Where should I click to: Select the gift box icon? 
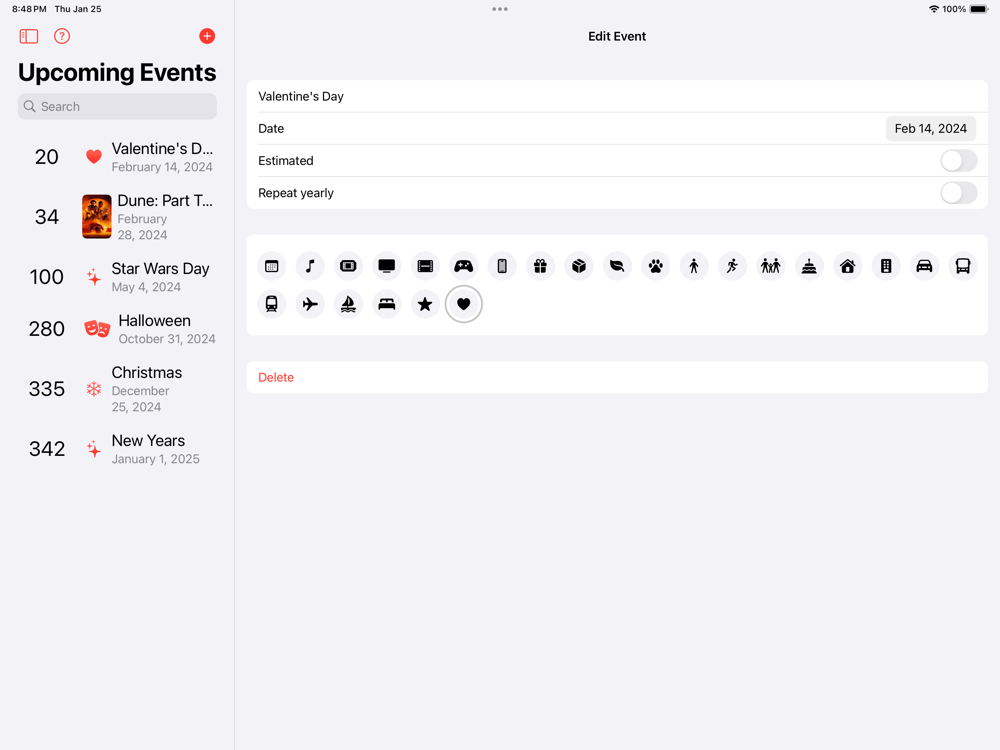(540, 266)
